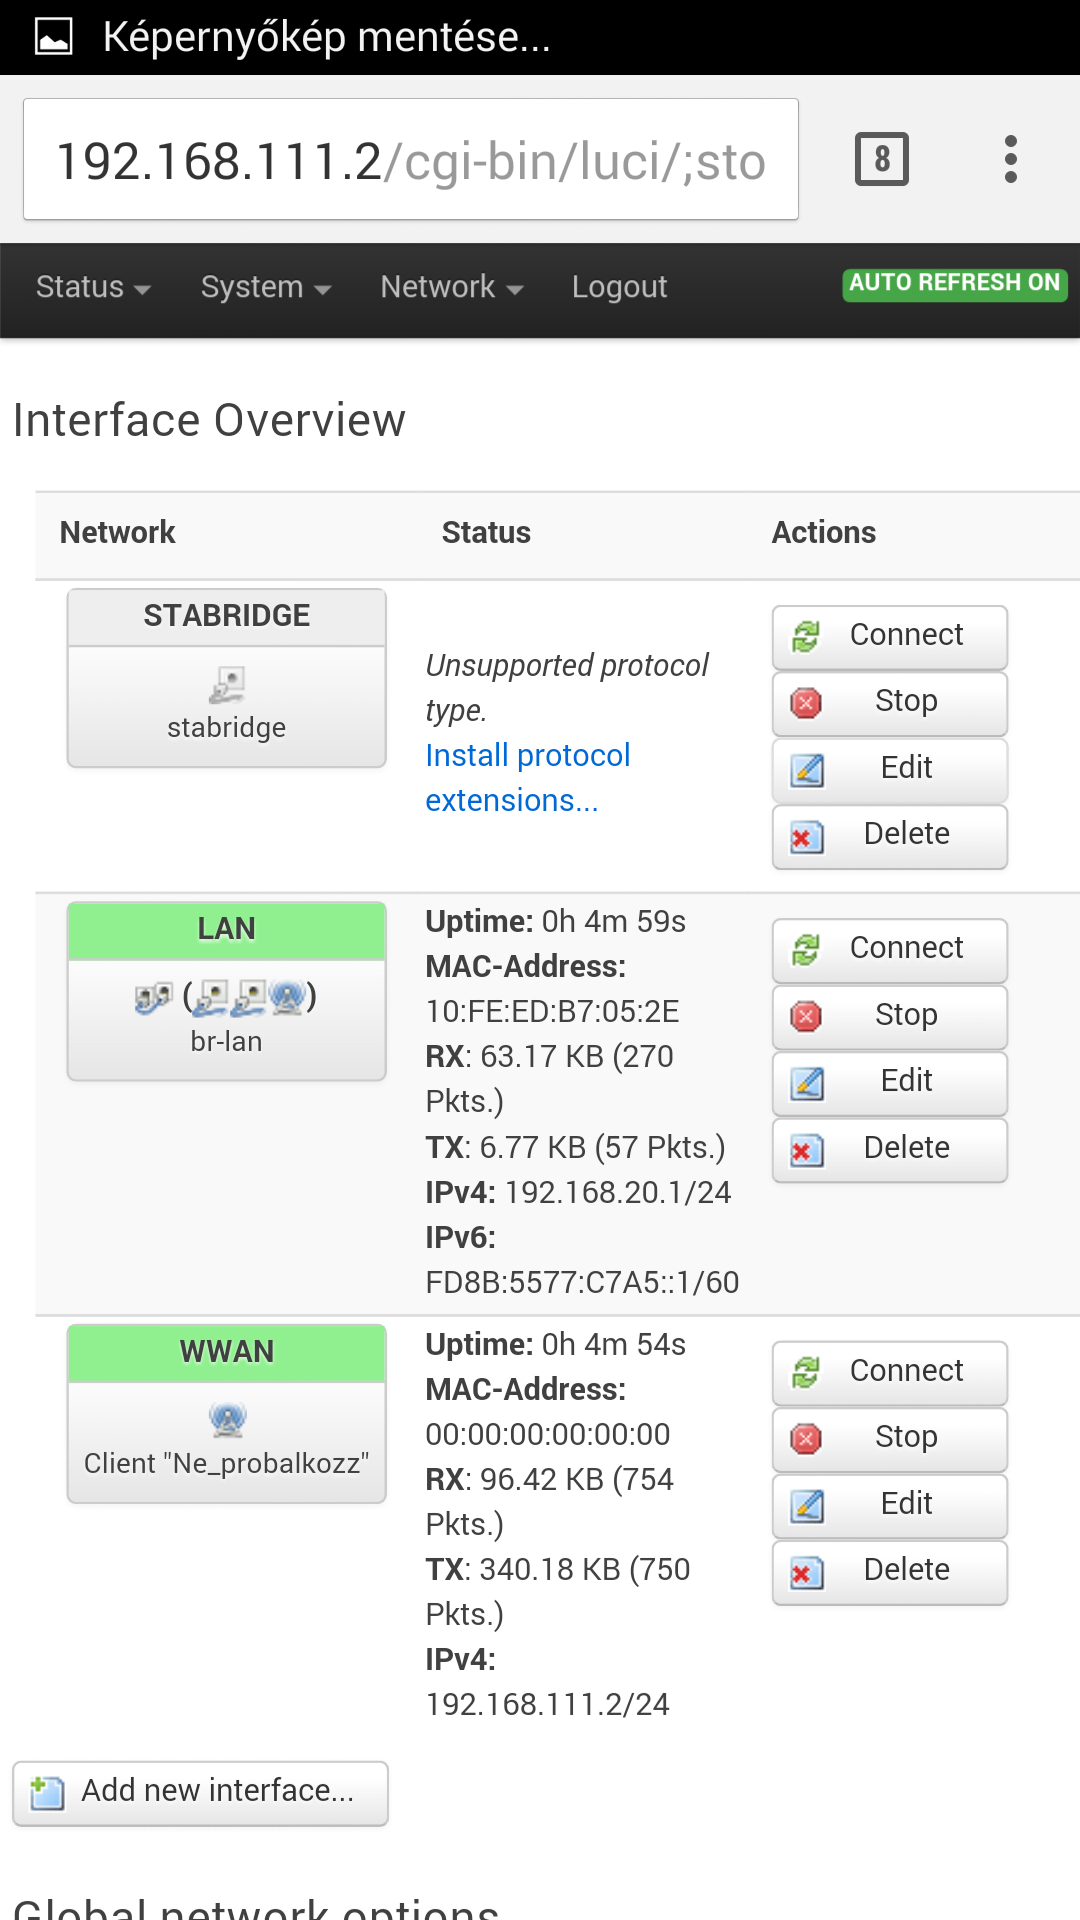
Task: Tap the screenshot notification icon
Action: pyautogui.click(x=54, y=37)
